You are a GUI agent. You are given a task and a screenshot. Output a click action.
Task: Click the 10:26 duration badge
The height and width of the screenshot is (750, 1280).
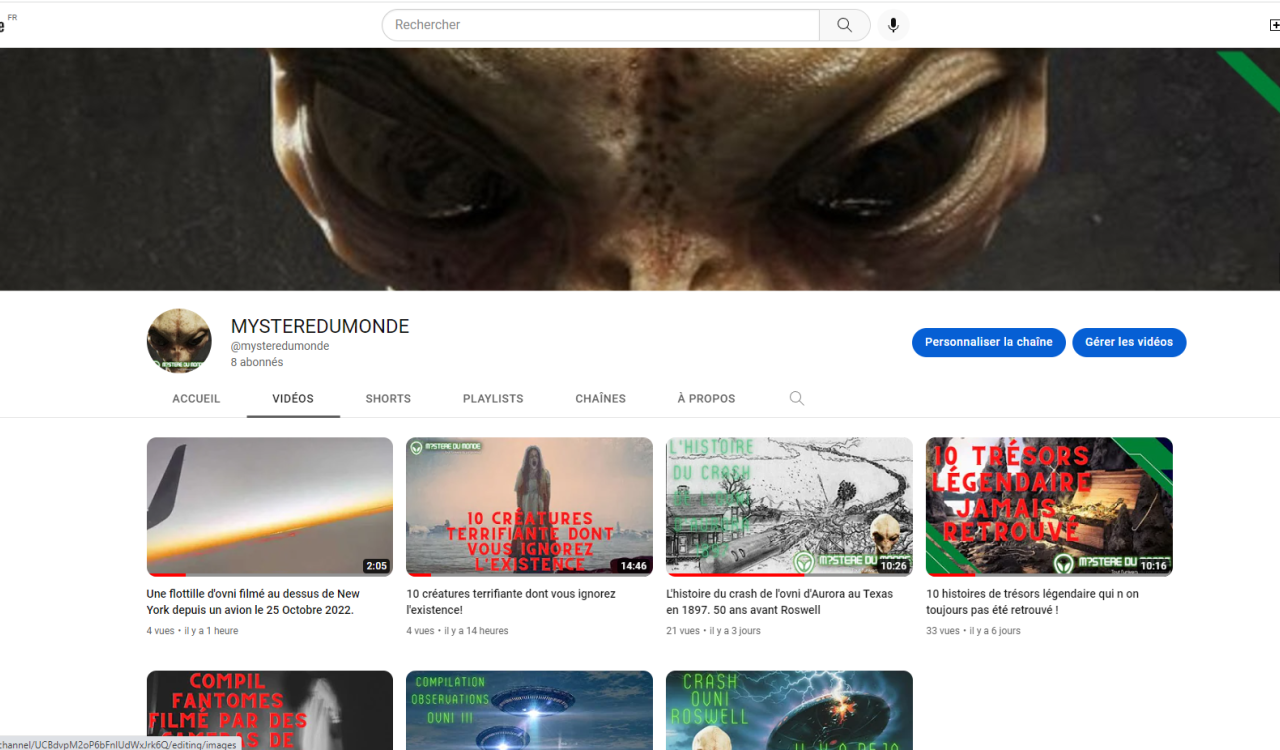point(893,566)
